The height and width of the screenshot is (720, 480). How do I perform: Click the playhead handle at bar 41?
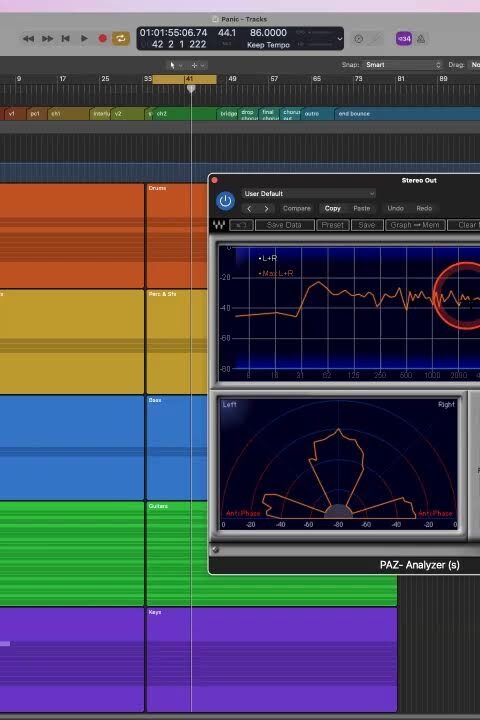pyautogui.click(x=191, y=88)
